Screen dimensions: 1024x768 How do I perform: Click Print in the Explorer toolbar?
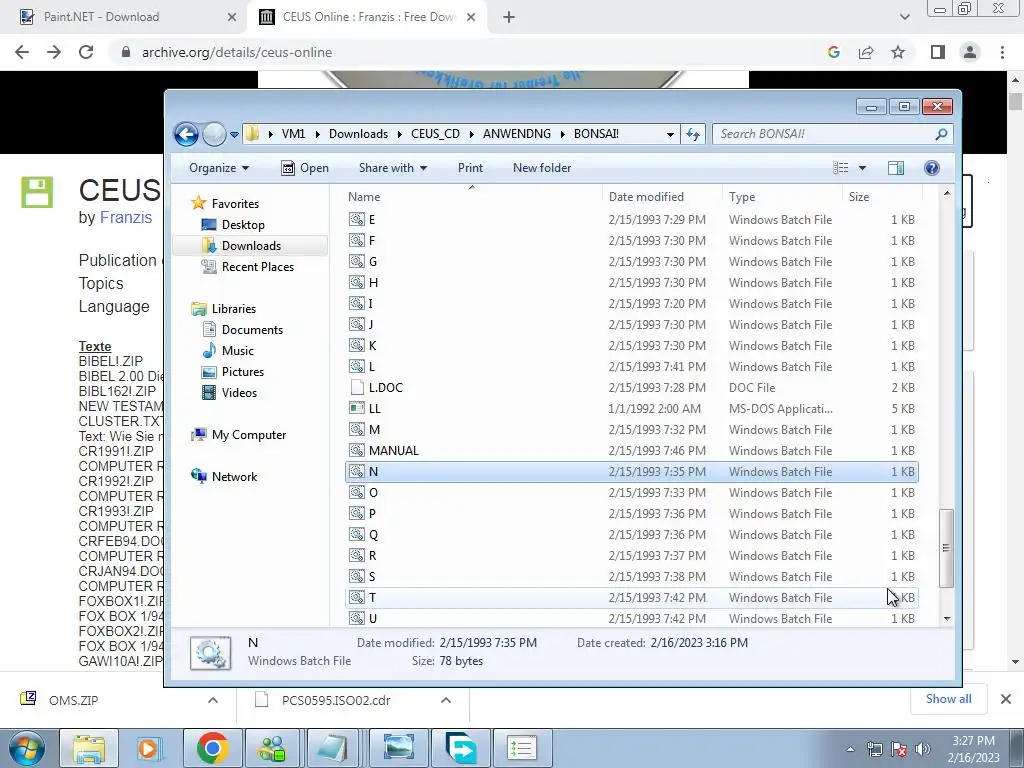point(470,168)
